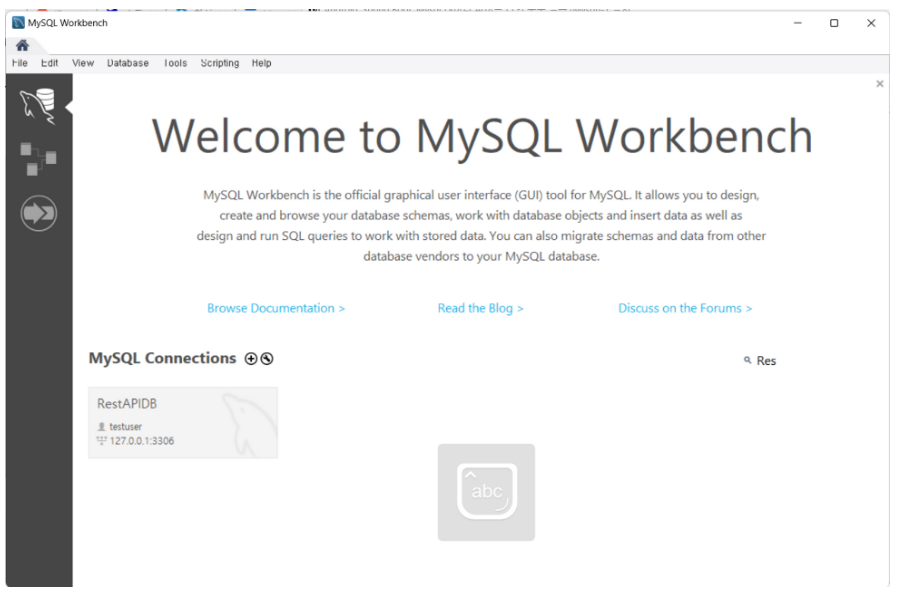Close the MySQL Workbench window
The image size is (905, 597).
tap(871, 23)
